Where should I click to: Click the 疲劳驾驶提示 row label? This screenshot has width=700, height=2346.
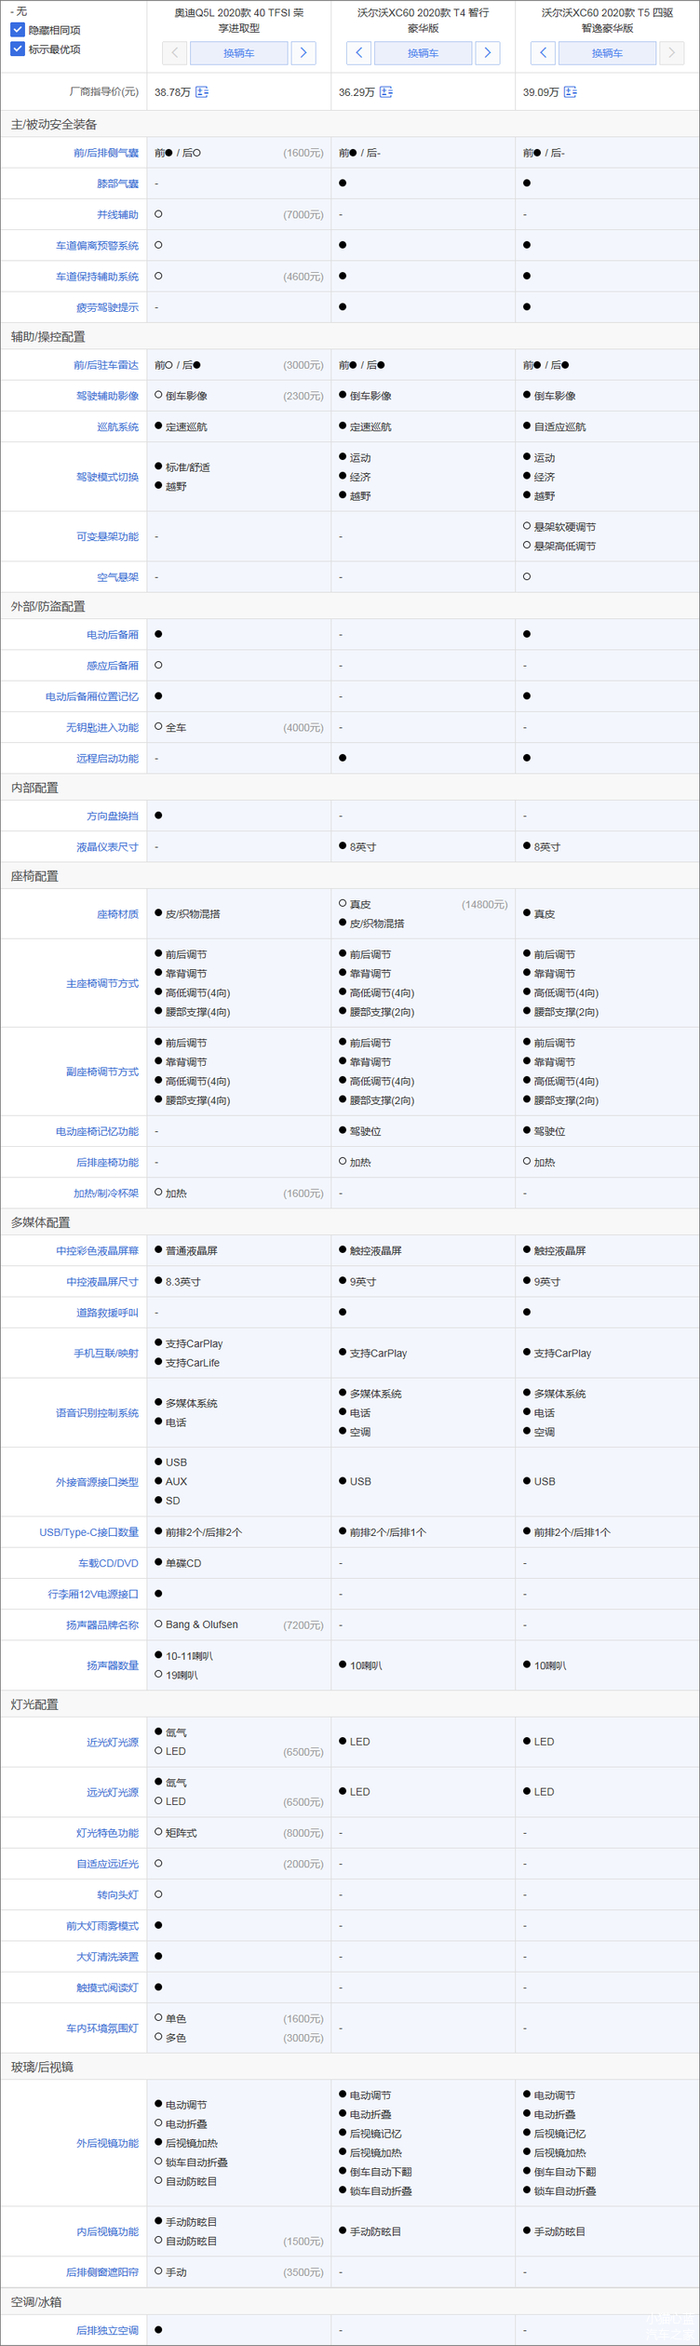(108, 308)
